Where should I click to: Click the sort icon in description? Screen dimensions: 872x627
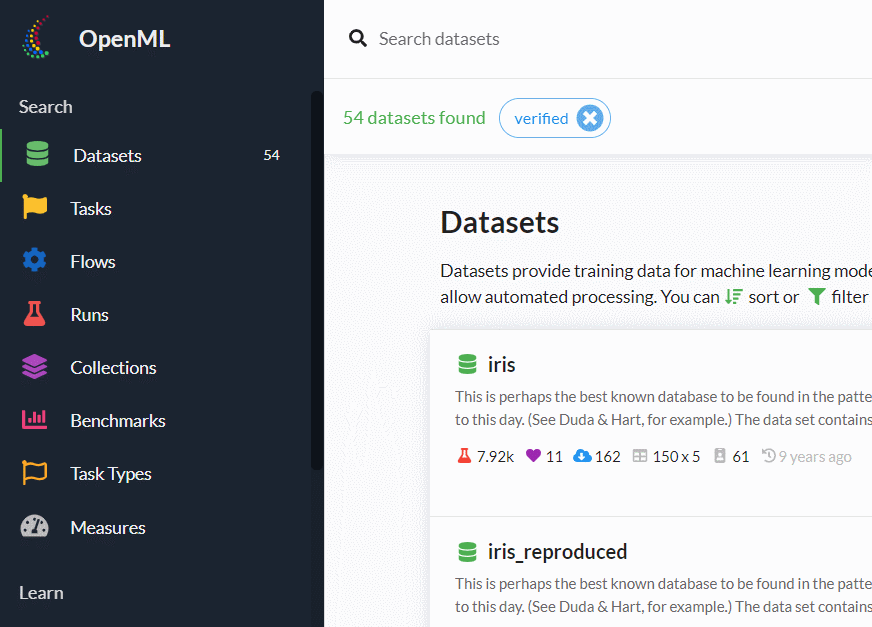coord(734,297)
